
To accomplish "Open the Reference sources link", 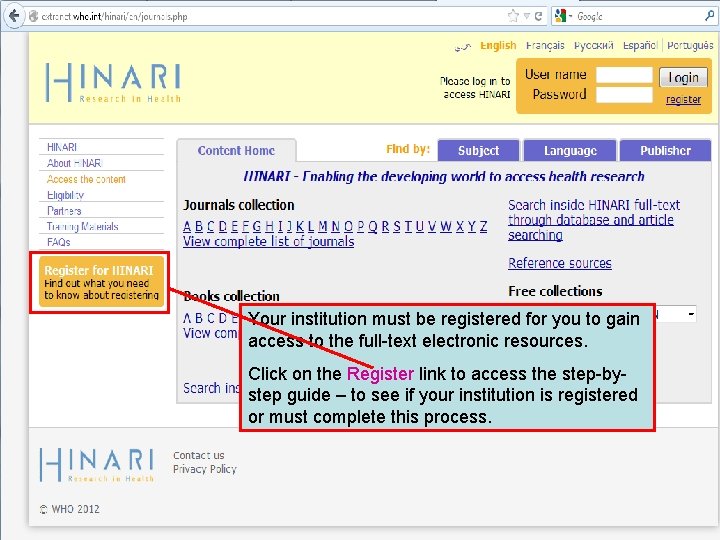I will point(560,263).
